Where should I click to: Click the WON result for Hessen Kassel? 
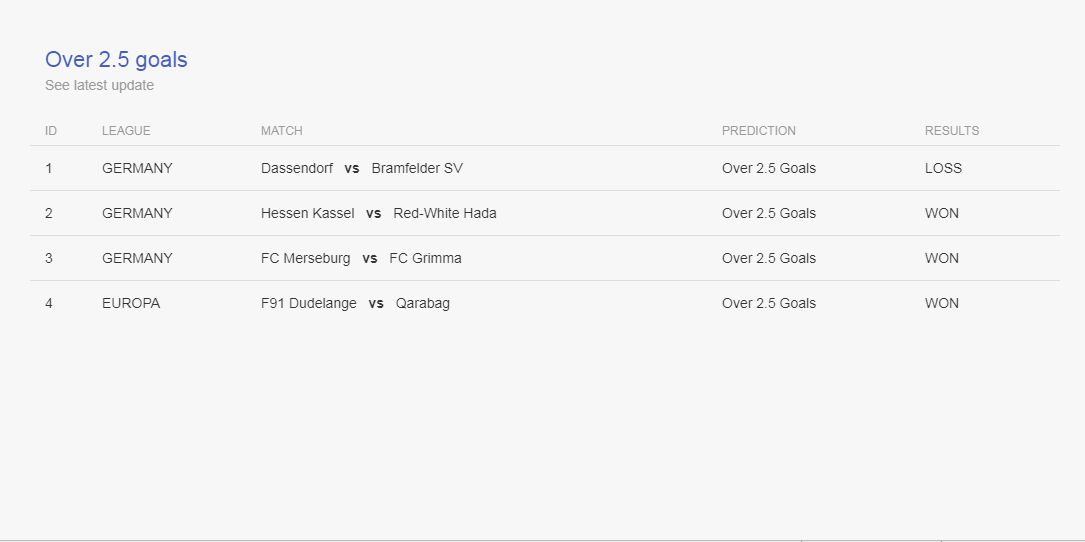coord(942,213)
